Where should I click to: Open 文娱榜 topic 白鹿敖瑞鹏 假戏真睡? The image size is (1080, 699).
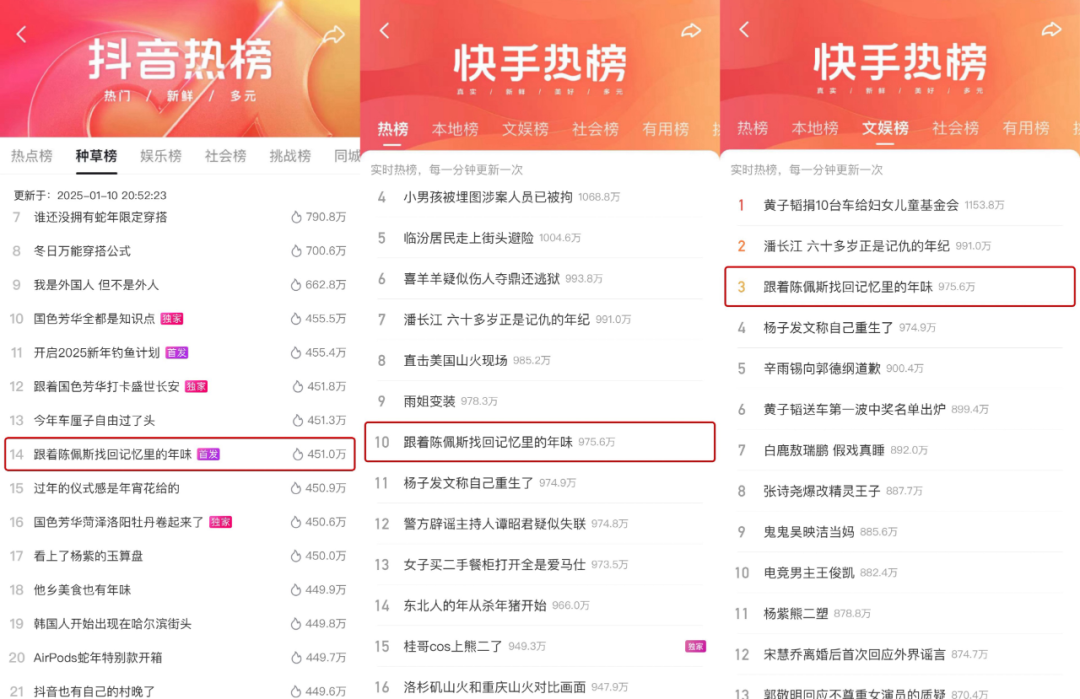[824, 450]
